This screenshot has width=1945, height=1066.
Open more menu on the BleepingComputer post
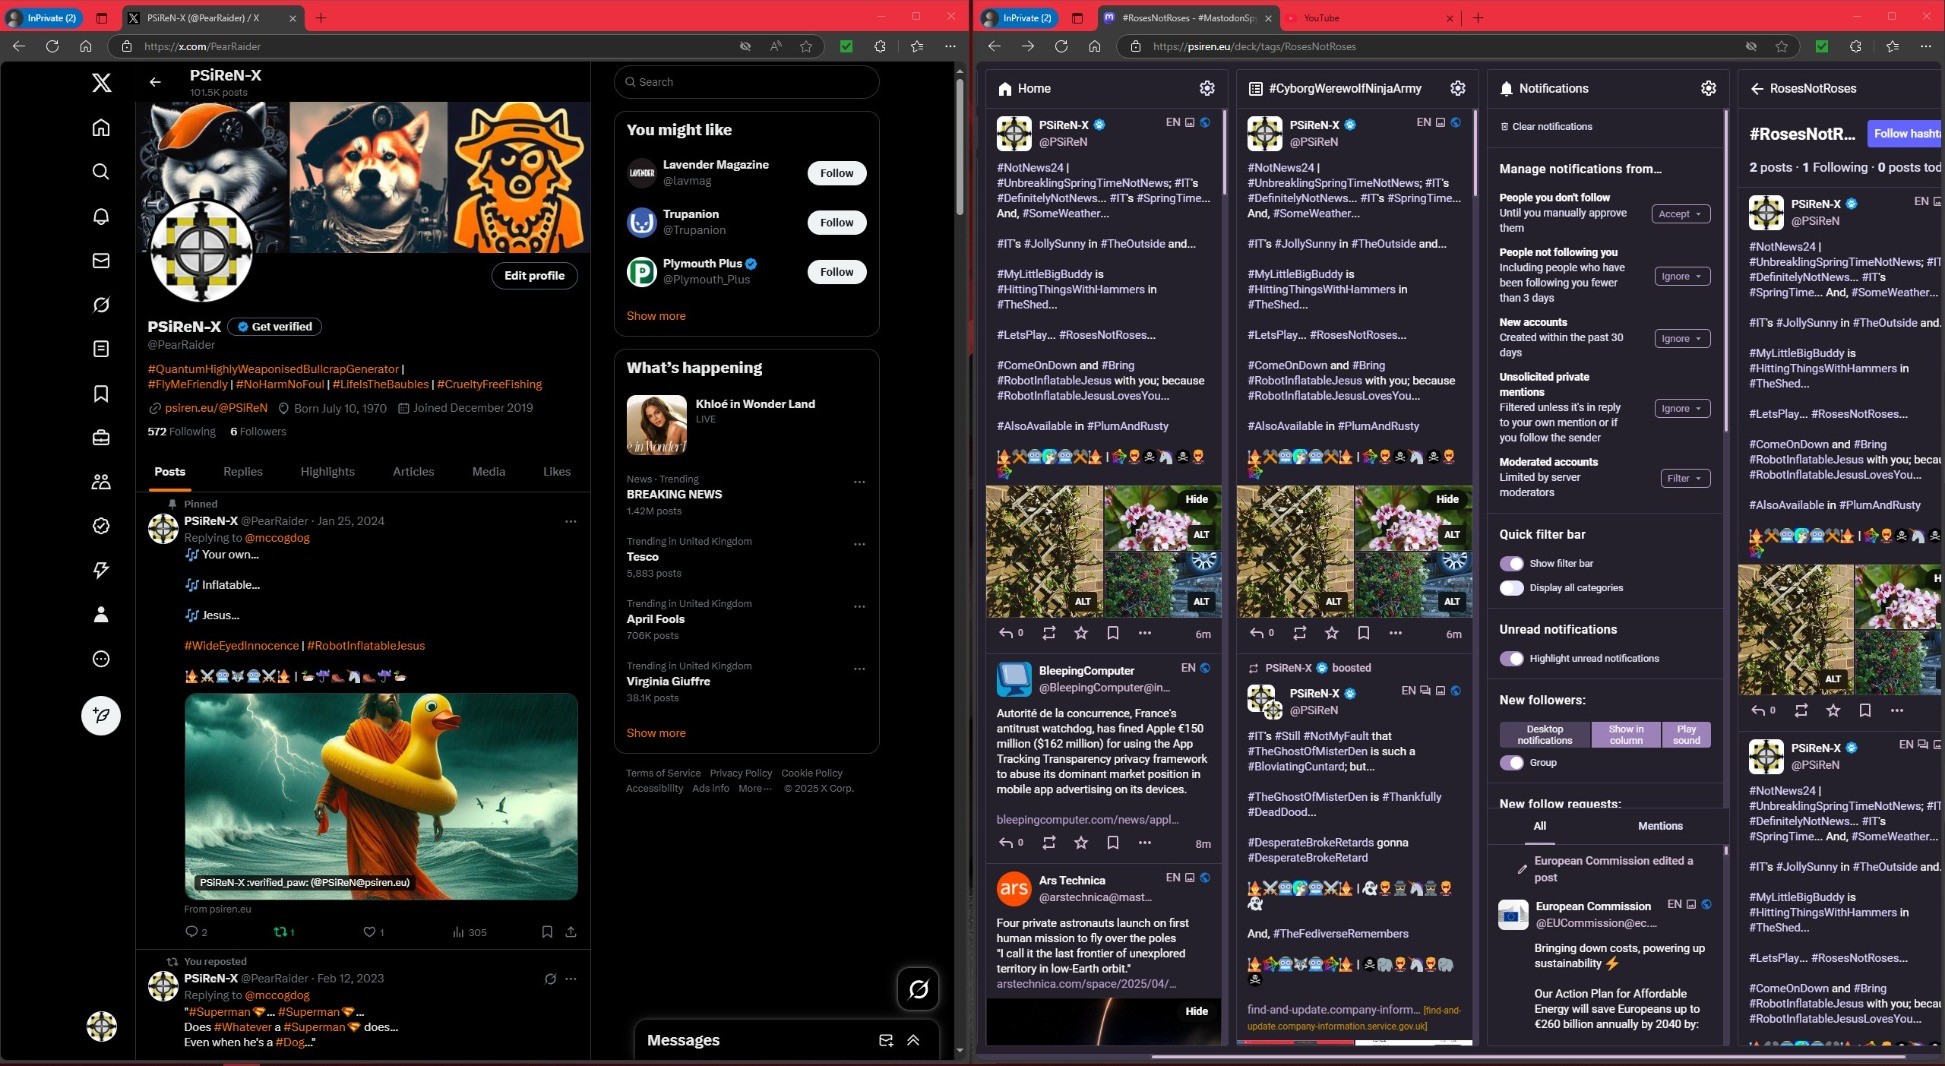[1145, 842]
